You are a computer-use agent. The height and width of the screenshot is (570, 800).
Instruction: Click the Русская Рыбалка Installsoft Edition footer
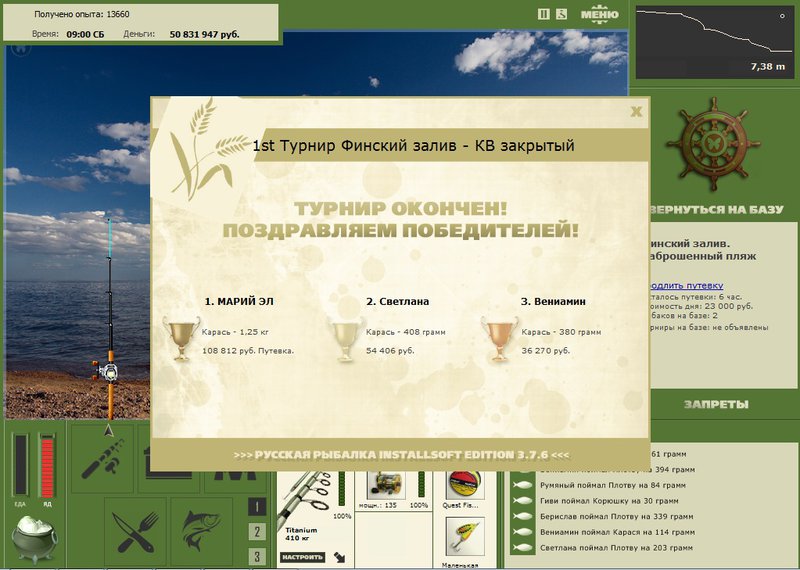[401, 455]
